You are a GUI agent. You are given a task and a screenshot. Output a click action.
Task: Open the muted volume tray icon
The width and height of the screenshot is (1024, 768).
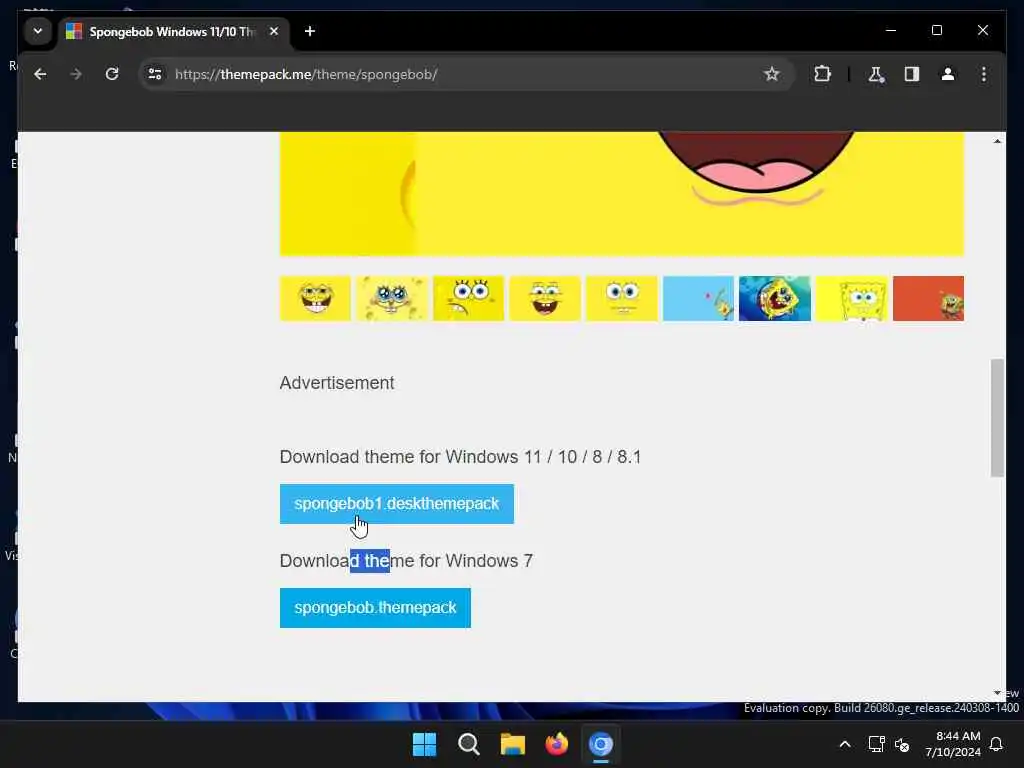tap(902, 744)
